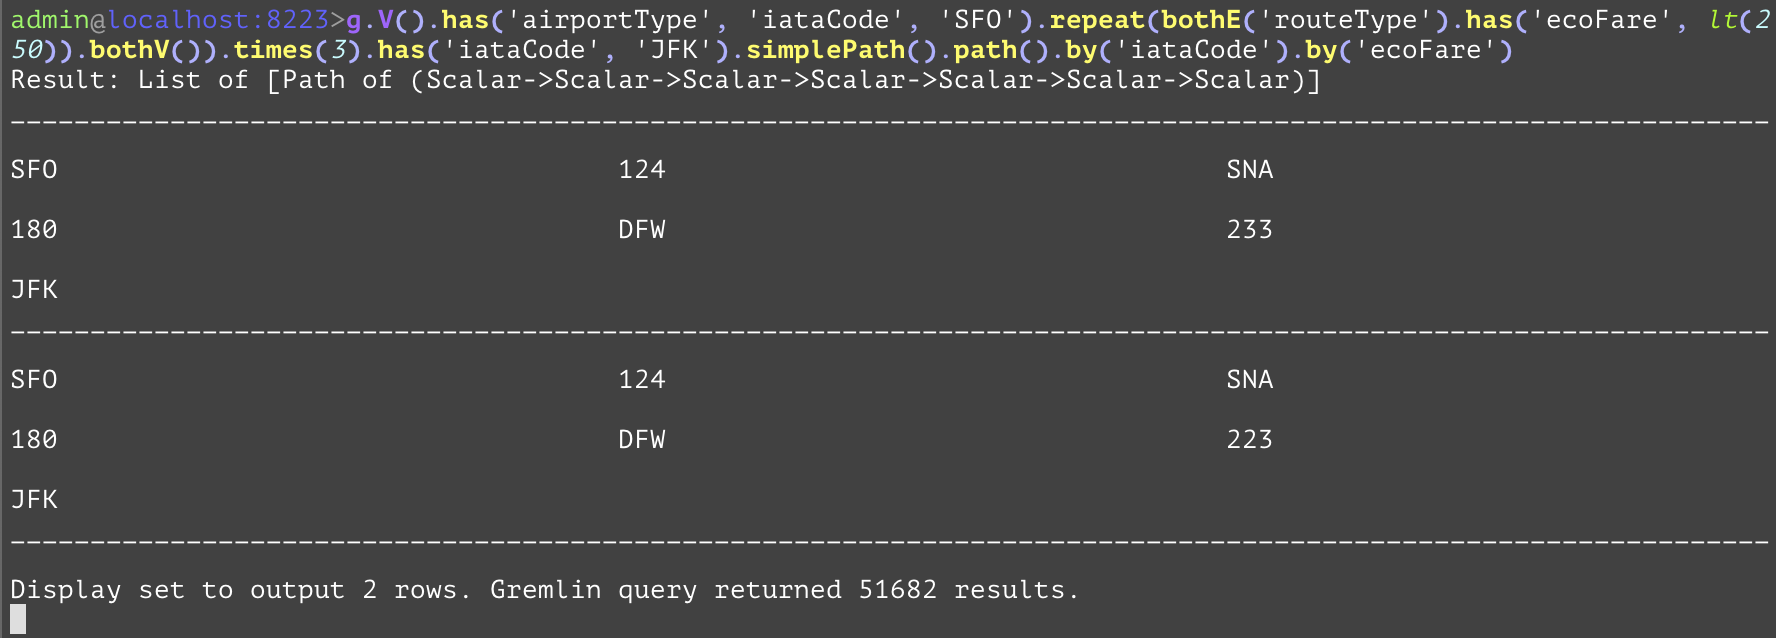Click DFW in the second result path
This screenshot has width=1776, height=638.
641,440
